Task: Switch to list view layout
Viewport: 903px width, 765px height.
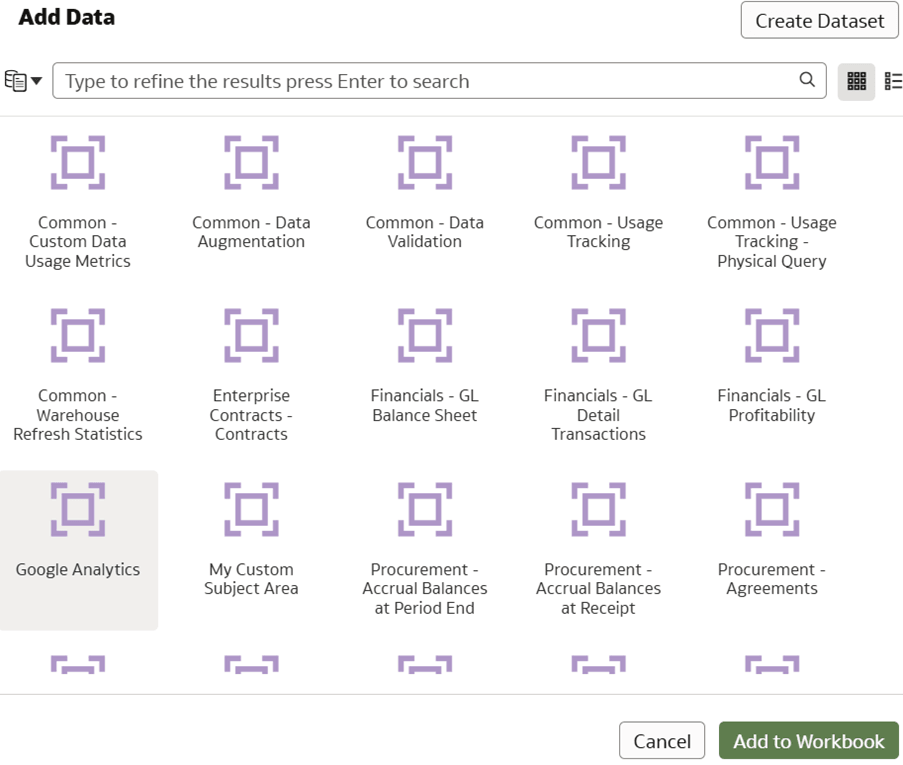Action: point(893,81)
